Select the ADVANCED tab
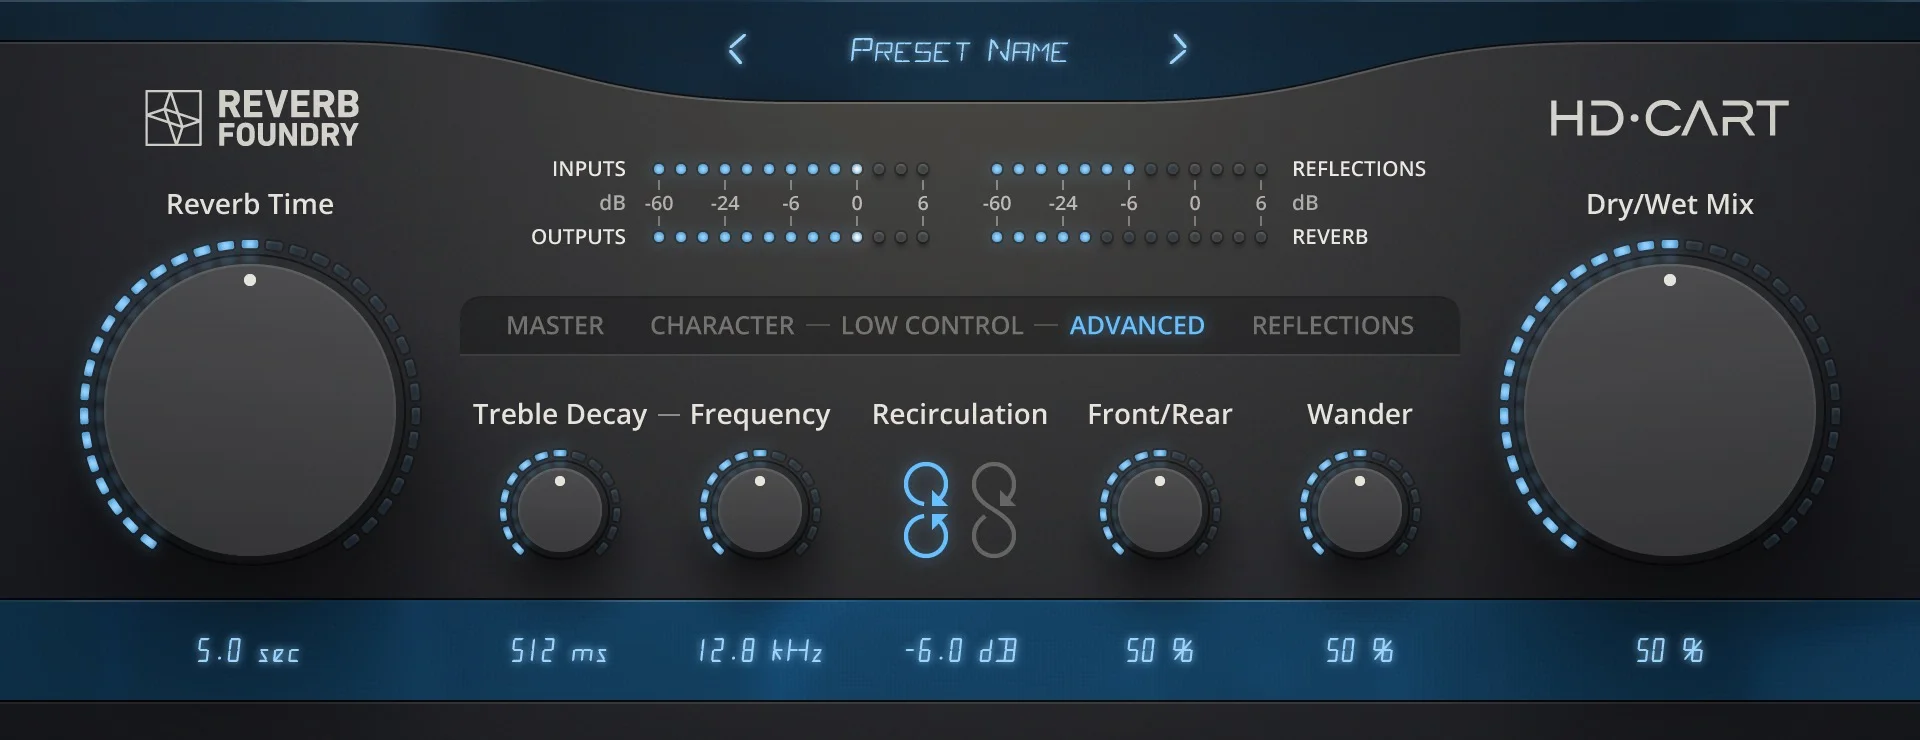This screenshot has width=1920, height=740. (x=1137, y=326)
